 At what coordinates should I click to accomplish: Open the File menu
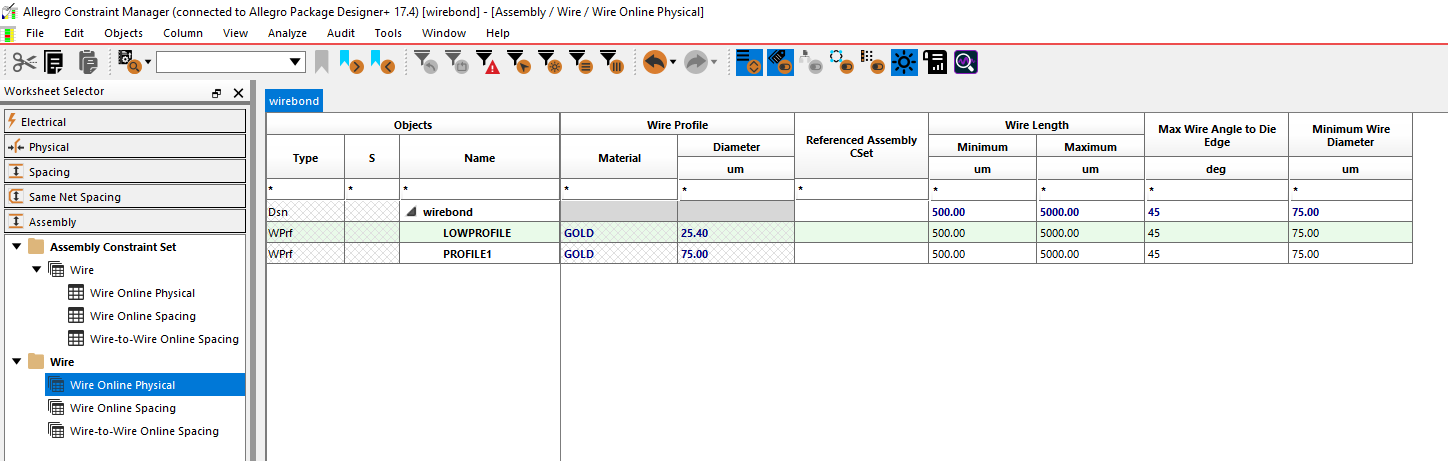tap(35, 33)
